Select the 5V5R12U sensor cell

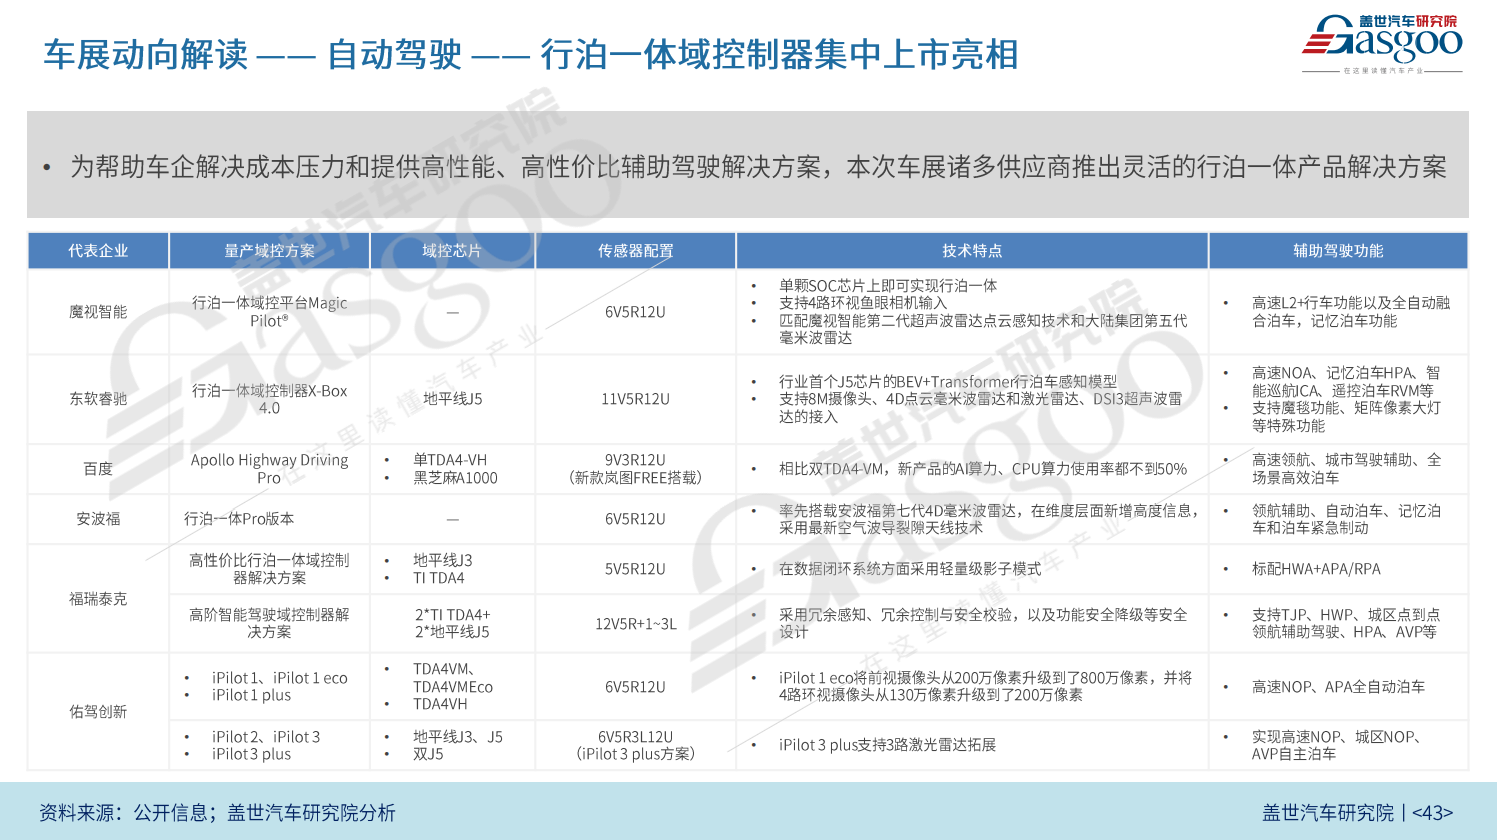click(x=636, y=569)
